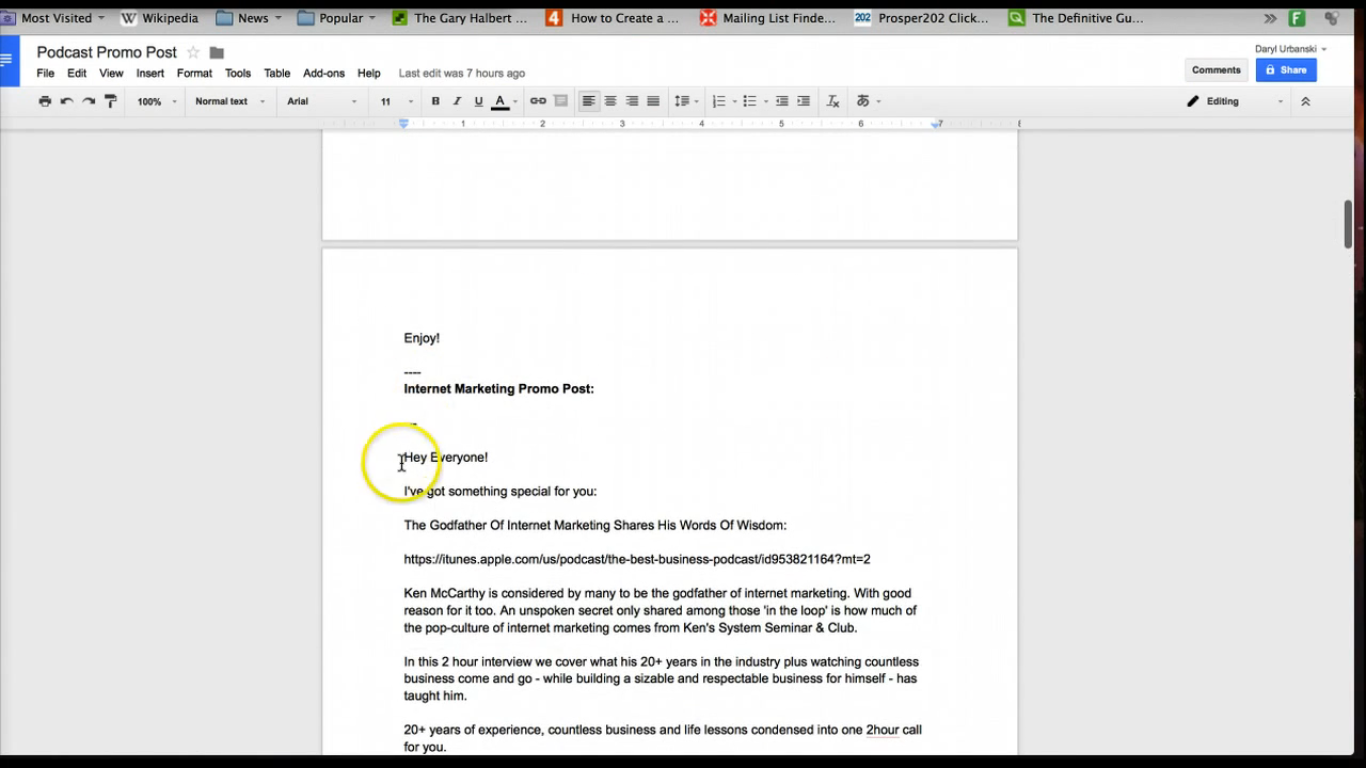Rename the Podcast Promo Post title
This screenshot has height=768, width=1366.
point(107,52)
